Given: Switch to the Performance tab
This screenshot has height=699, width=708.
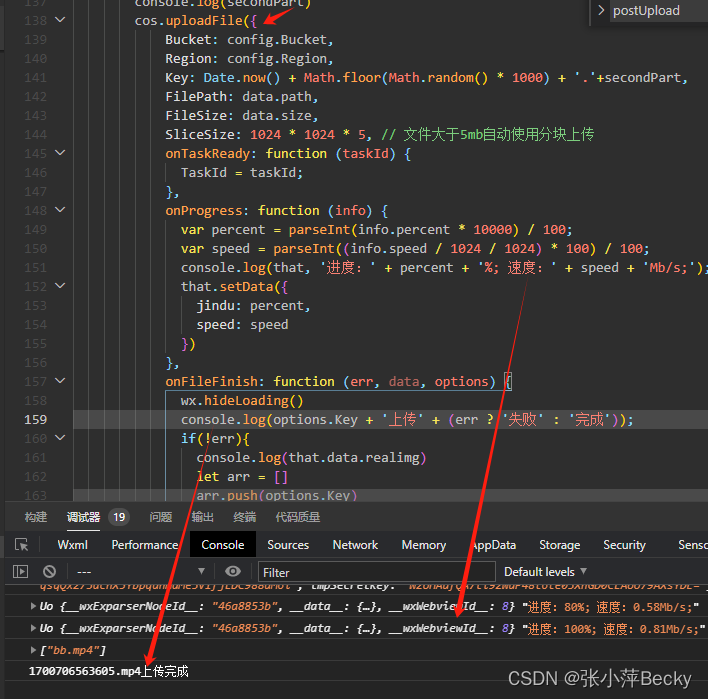Looking at the screenshot, I should pyautogui.click(x=144, y=545).
